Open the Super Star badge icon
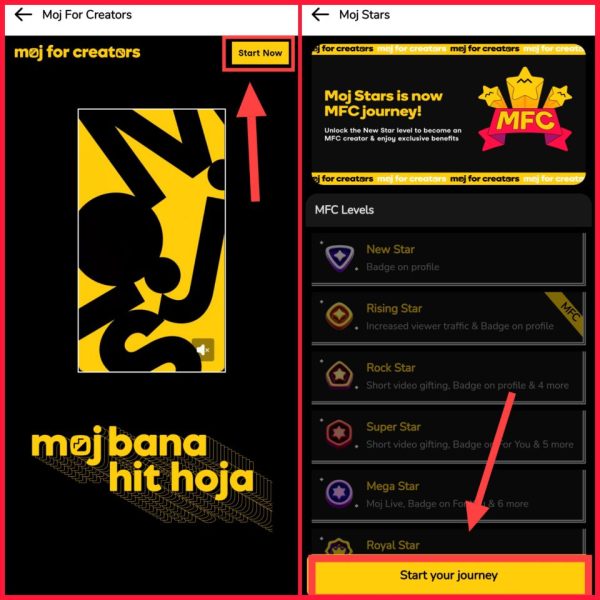Viewport: 600px width, 600px height. pyautogui.click(x=339, y=434)
